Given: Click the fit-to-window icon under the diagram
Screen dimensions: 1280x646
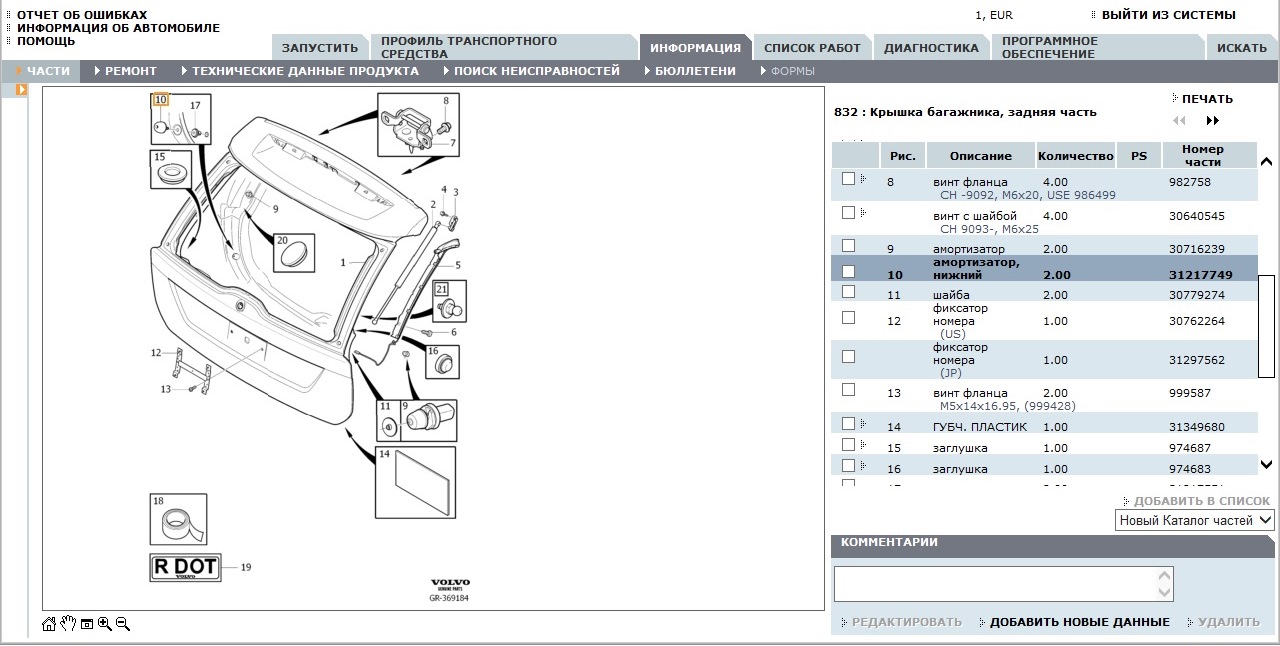Looking at the screenshot, I should [x=87, y=624].
